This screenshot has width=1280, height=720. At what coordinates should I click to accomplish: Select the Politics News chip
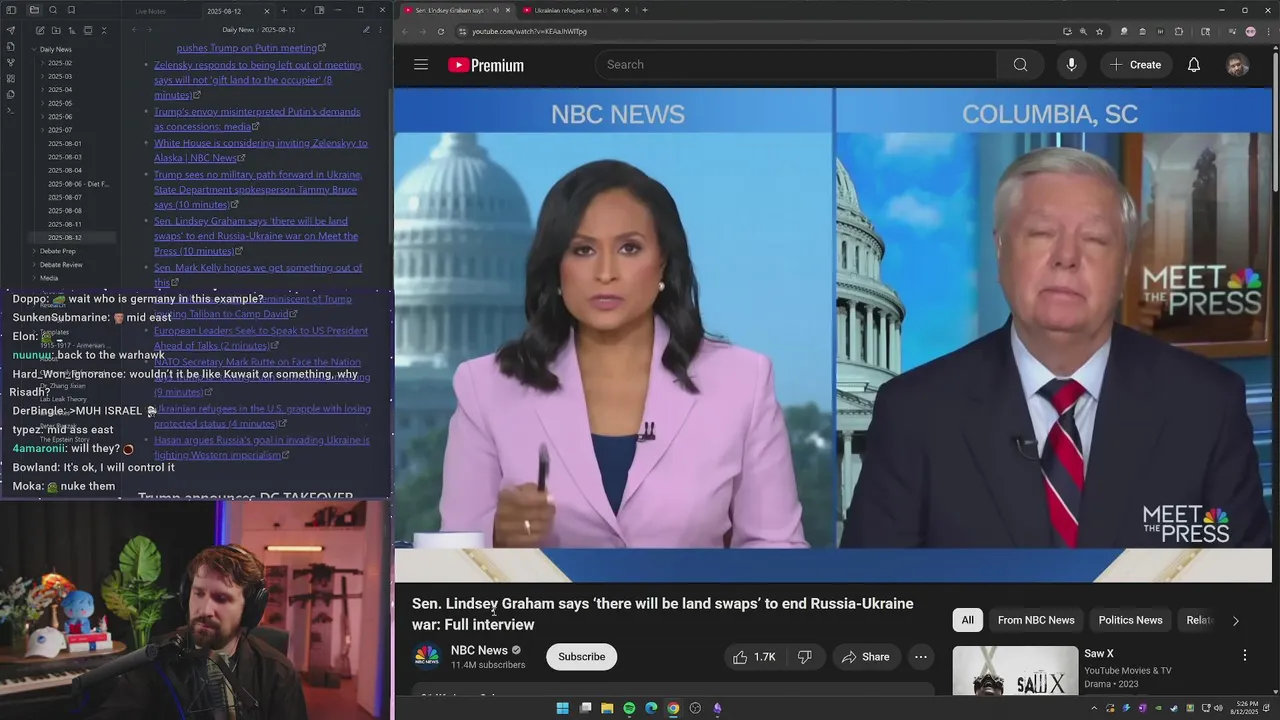1130,620
